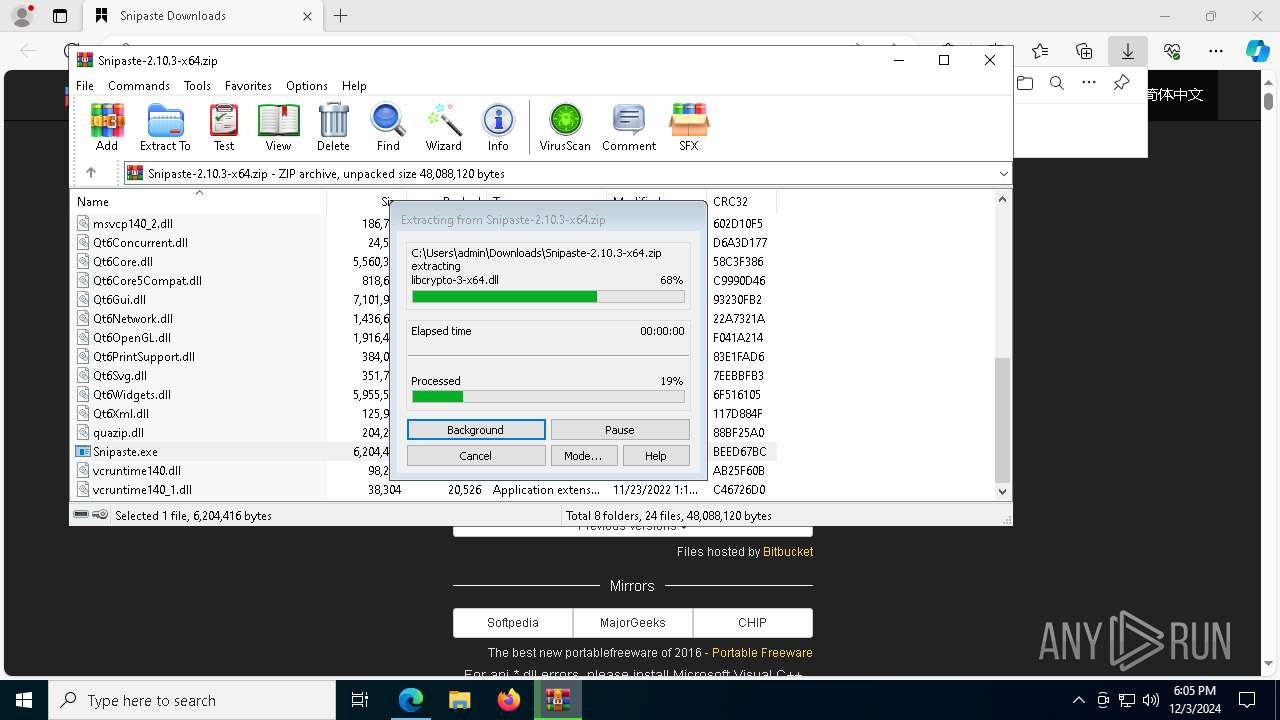
Task: Open the Windows Start menu
Action: pyautogui.click(x=24, y=700)
